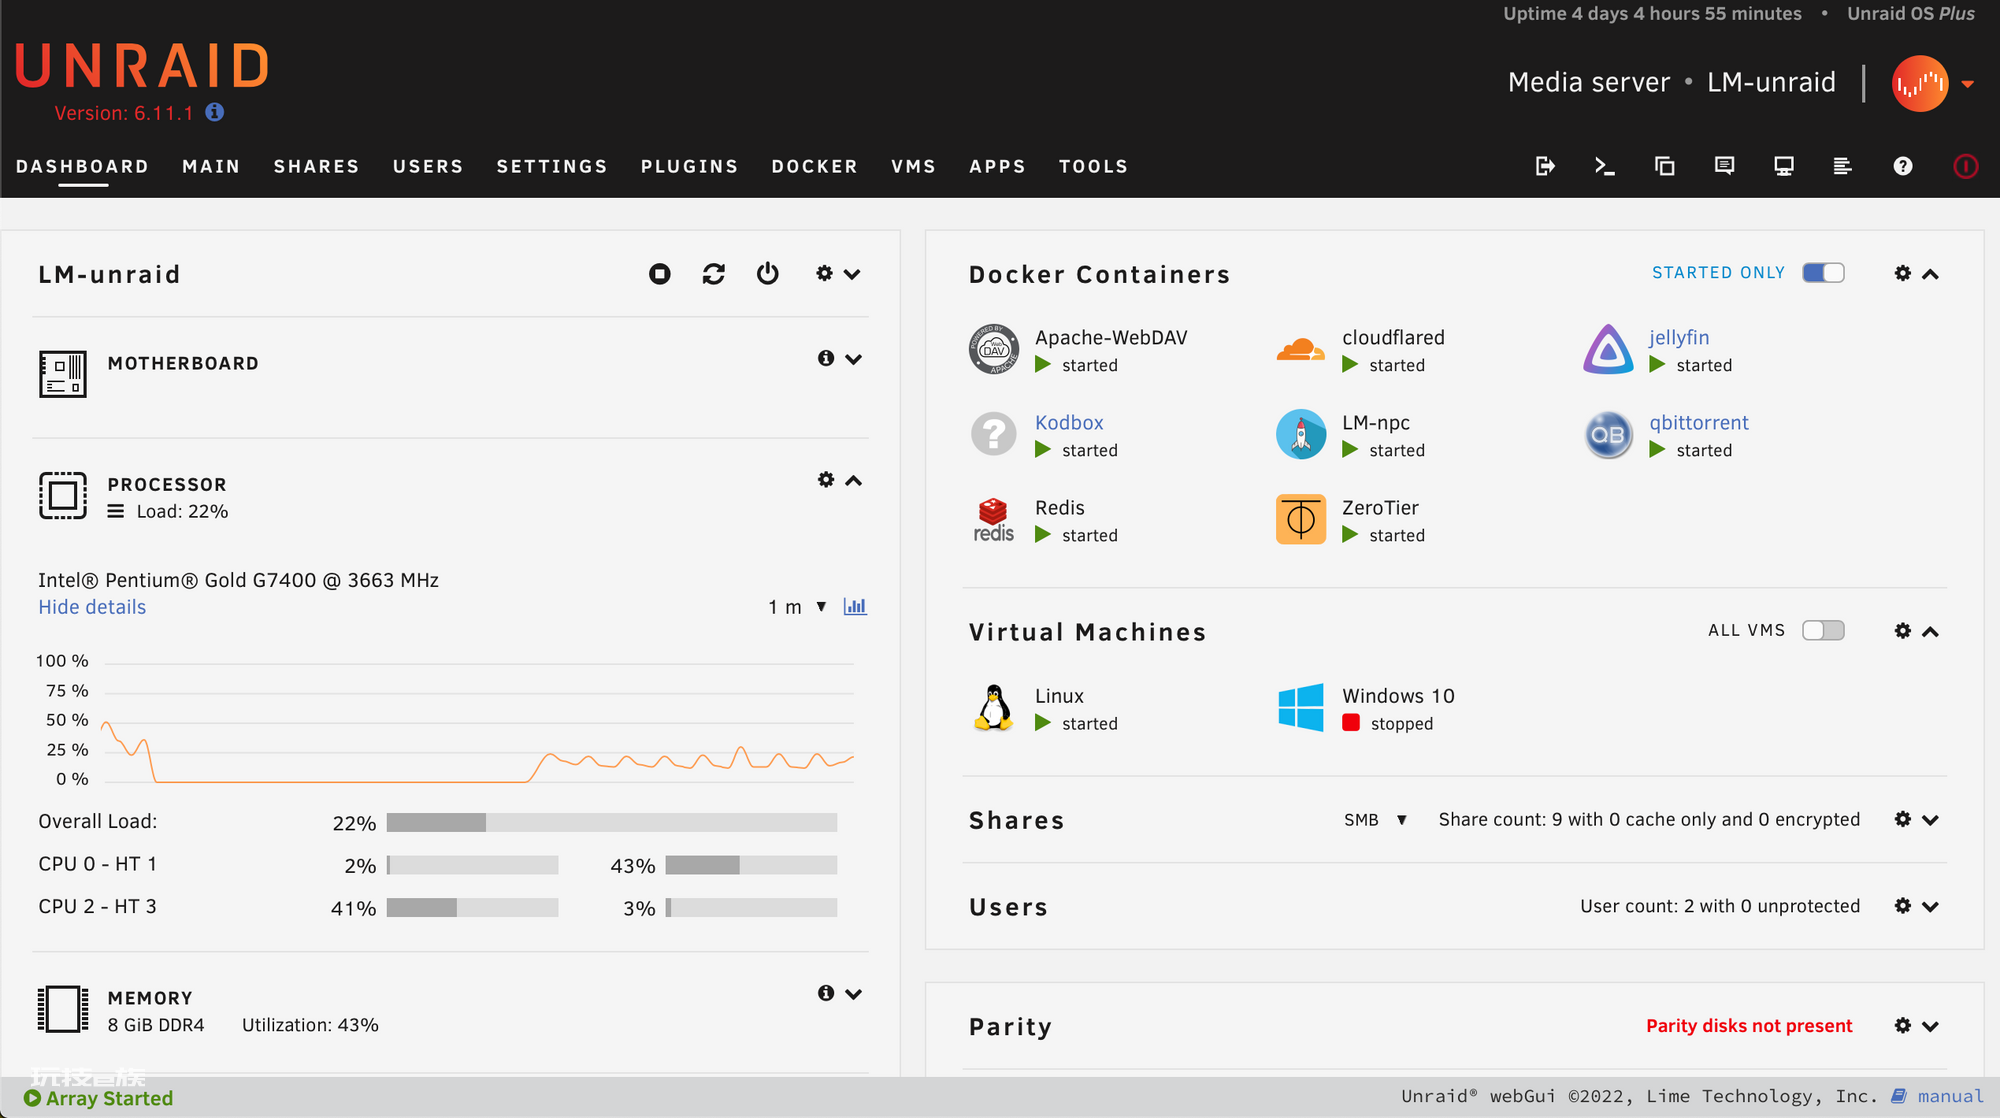The image size is (2000, 1118).
Task: Open the File Manager copy icon
Action: coord(1665,166)
